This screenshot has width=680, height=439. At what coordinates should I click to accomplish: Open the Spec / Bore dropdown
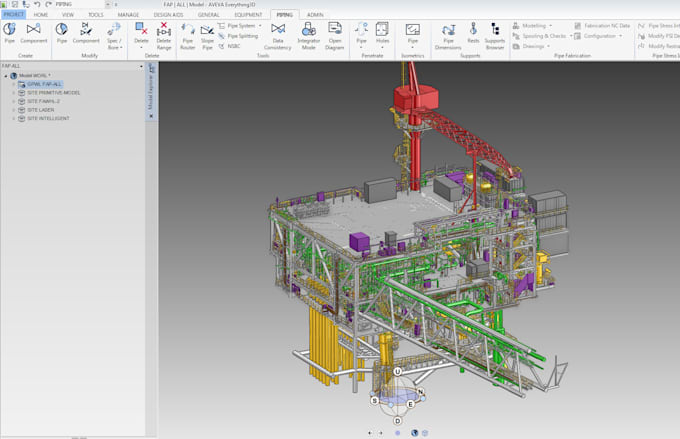114,36
